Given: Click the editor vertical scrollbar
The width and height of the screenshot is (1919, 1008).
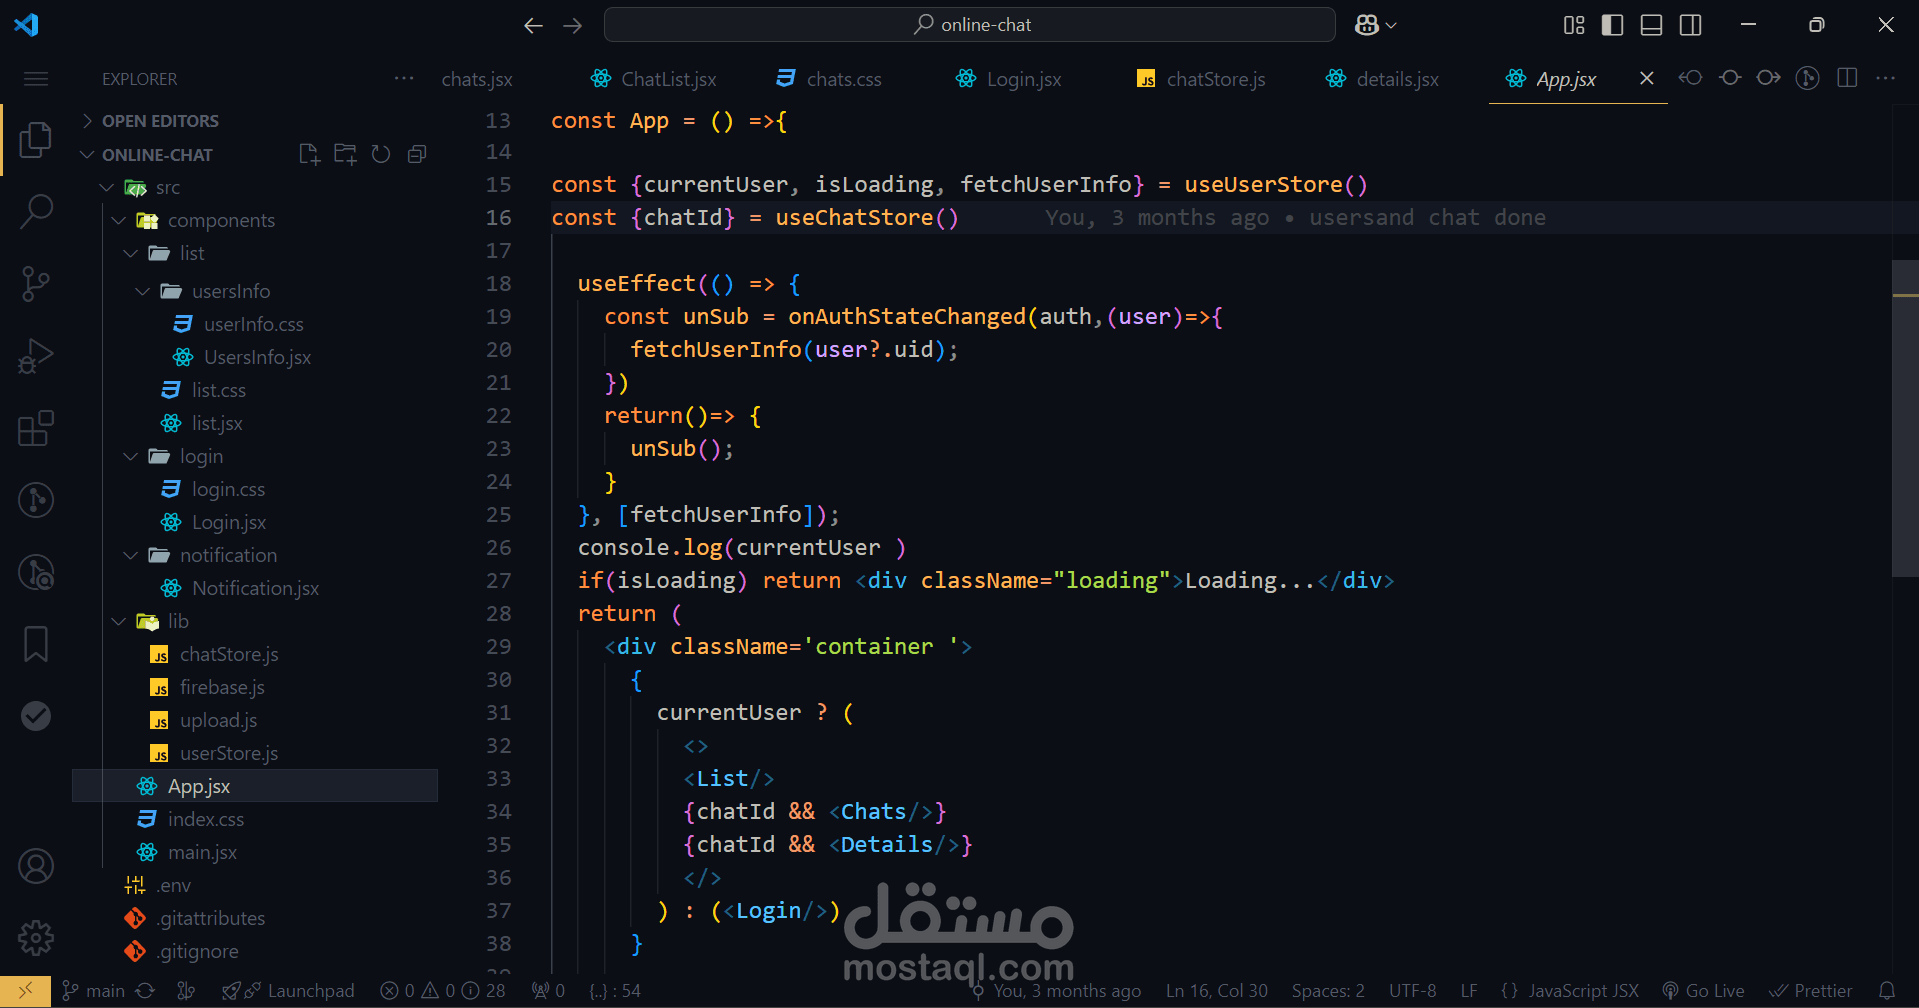Looking at the screenshot, I should [x=1905, y=419].
